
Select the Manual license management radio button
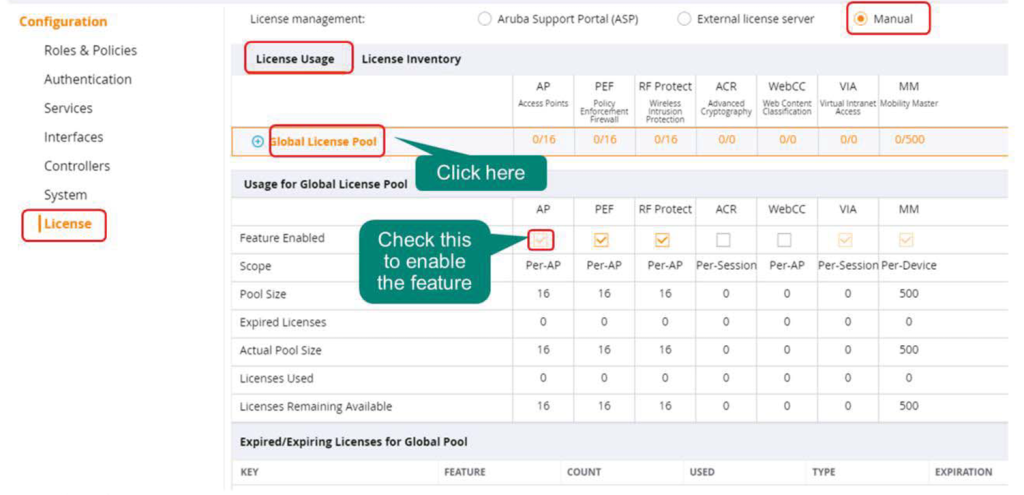pos(860,19)
